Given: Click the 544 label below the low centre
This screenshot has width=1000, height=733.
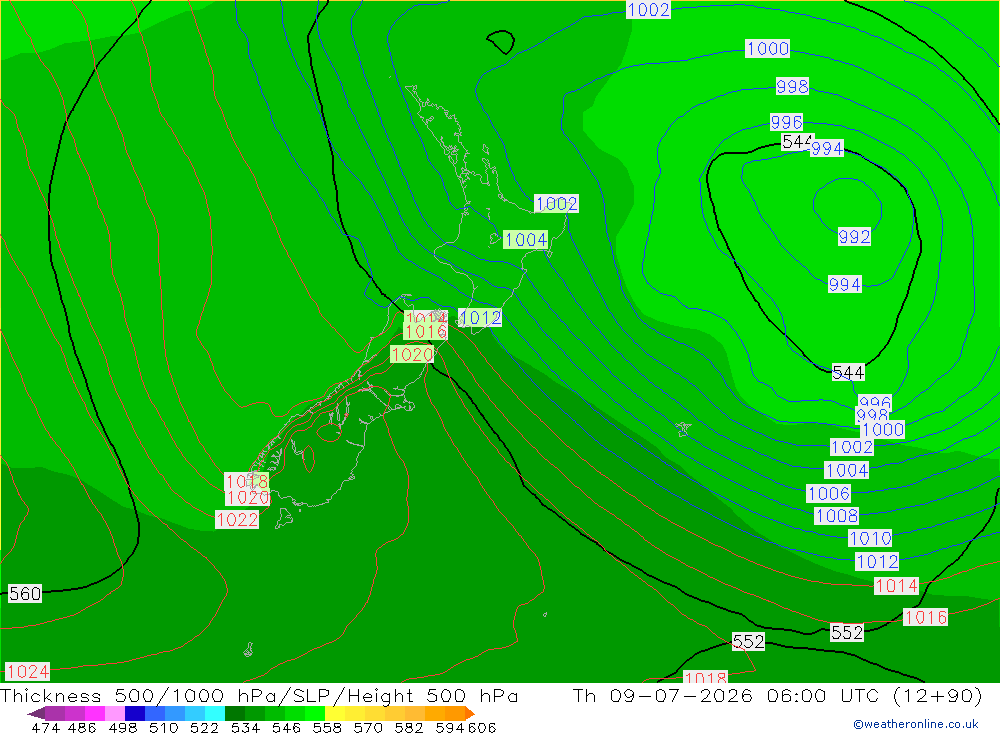Looking at the screenshot, I should (848, 373).
